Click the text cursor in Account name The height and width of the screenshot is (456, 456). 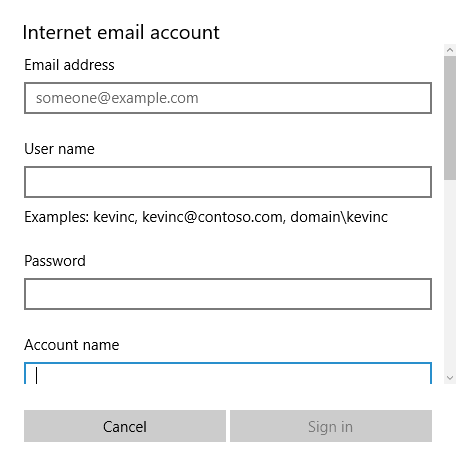coord(37,375)
